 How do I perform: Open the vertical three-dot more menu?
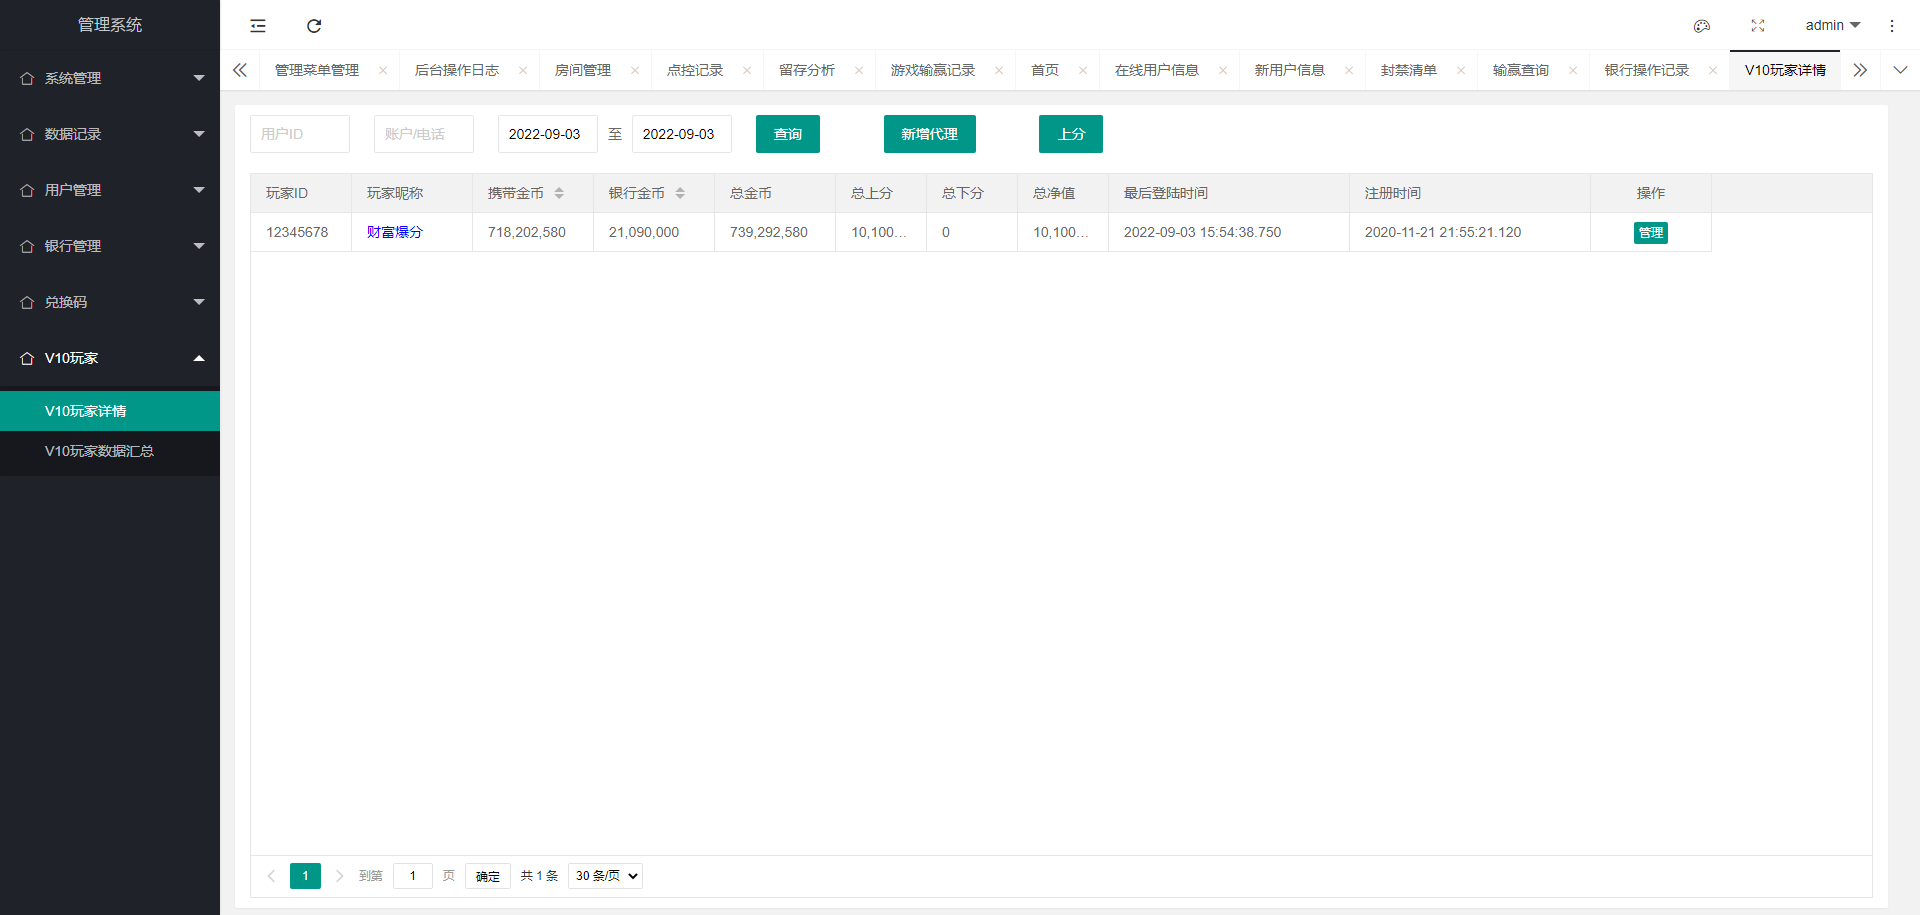1891,26
